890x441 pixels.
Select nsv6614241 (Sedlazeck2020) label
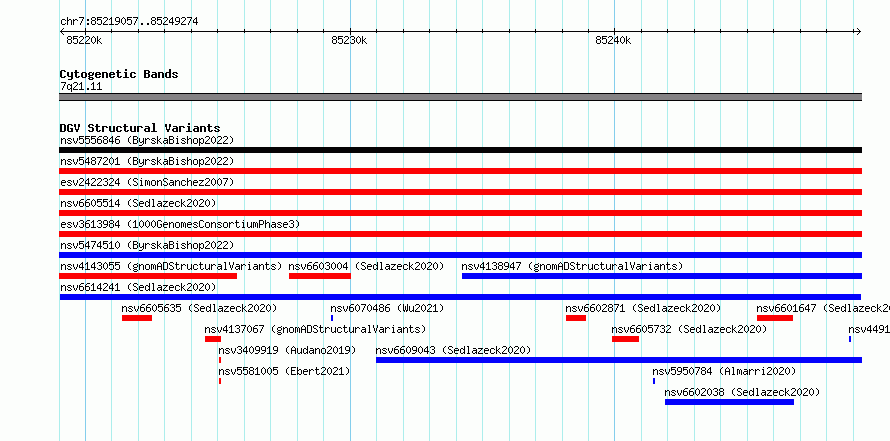click(138, 287)
